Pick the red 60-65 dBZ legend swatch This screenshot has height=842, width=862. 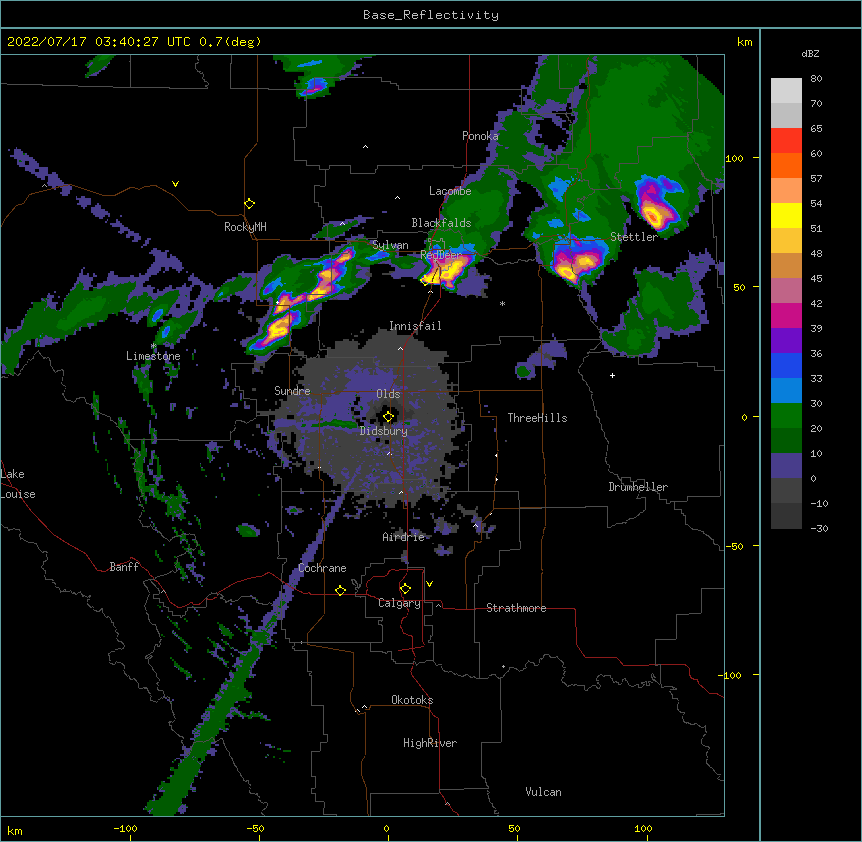(x=786, y=141)
